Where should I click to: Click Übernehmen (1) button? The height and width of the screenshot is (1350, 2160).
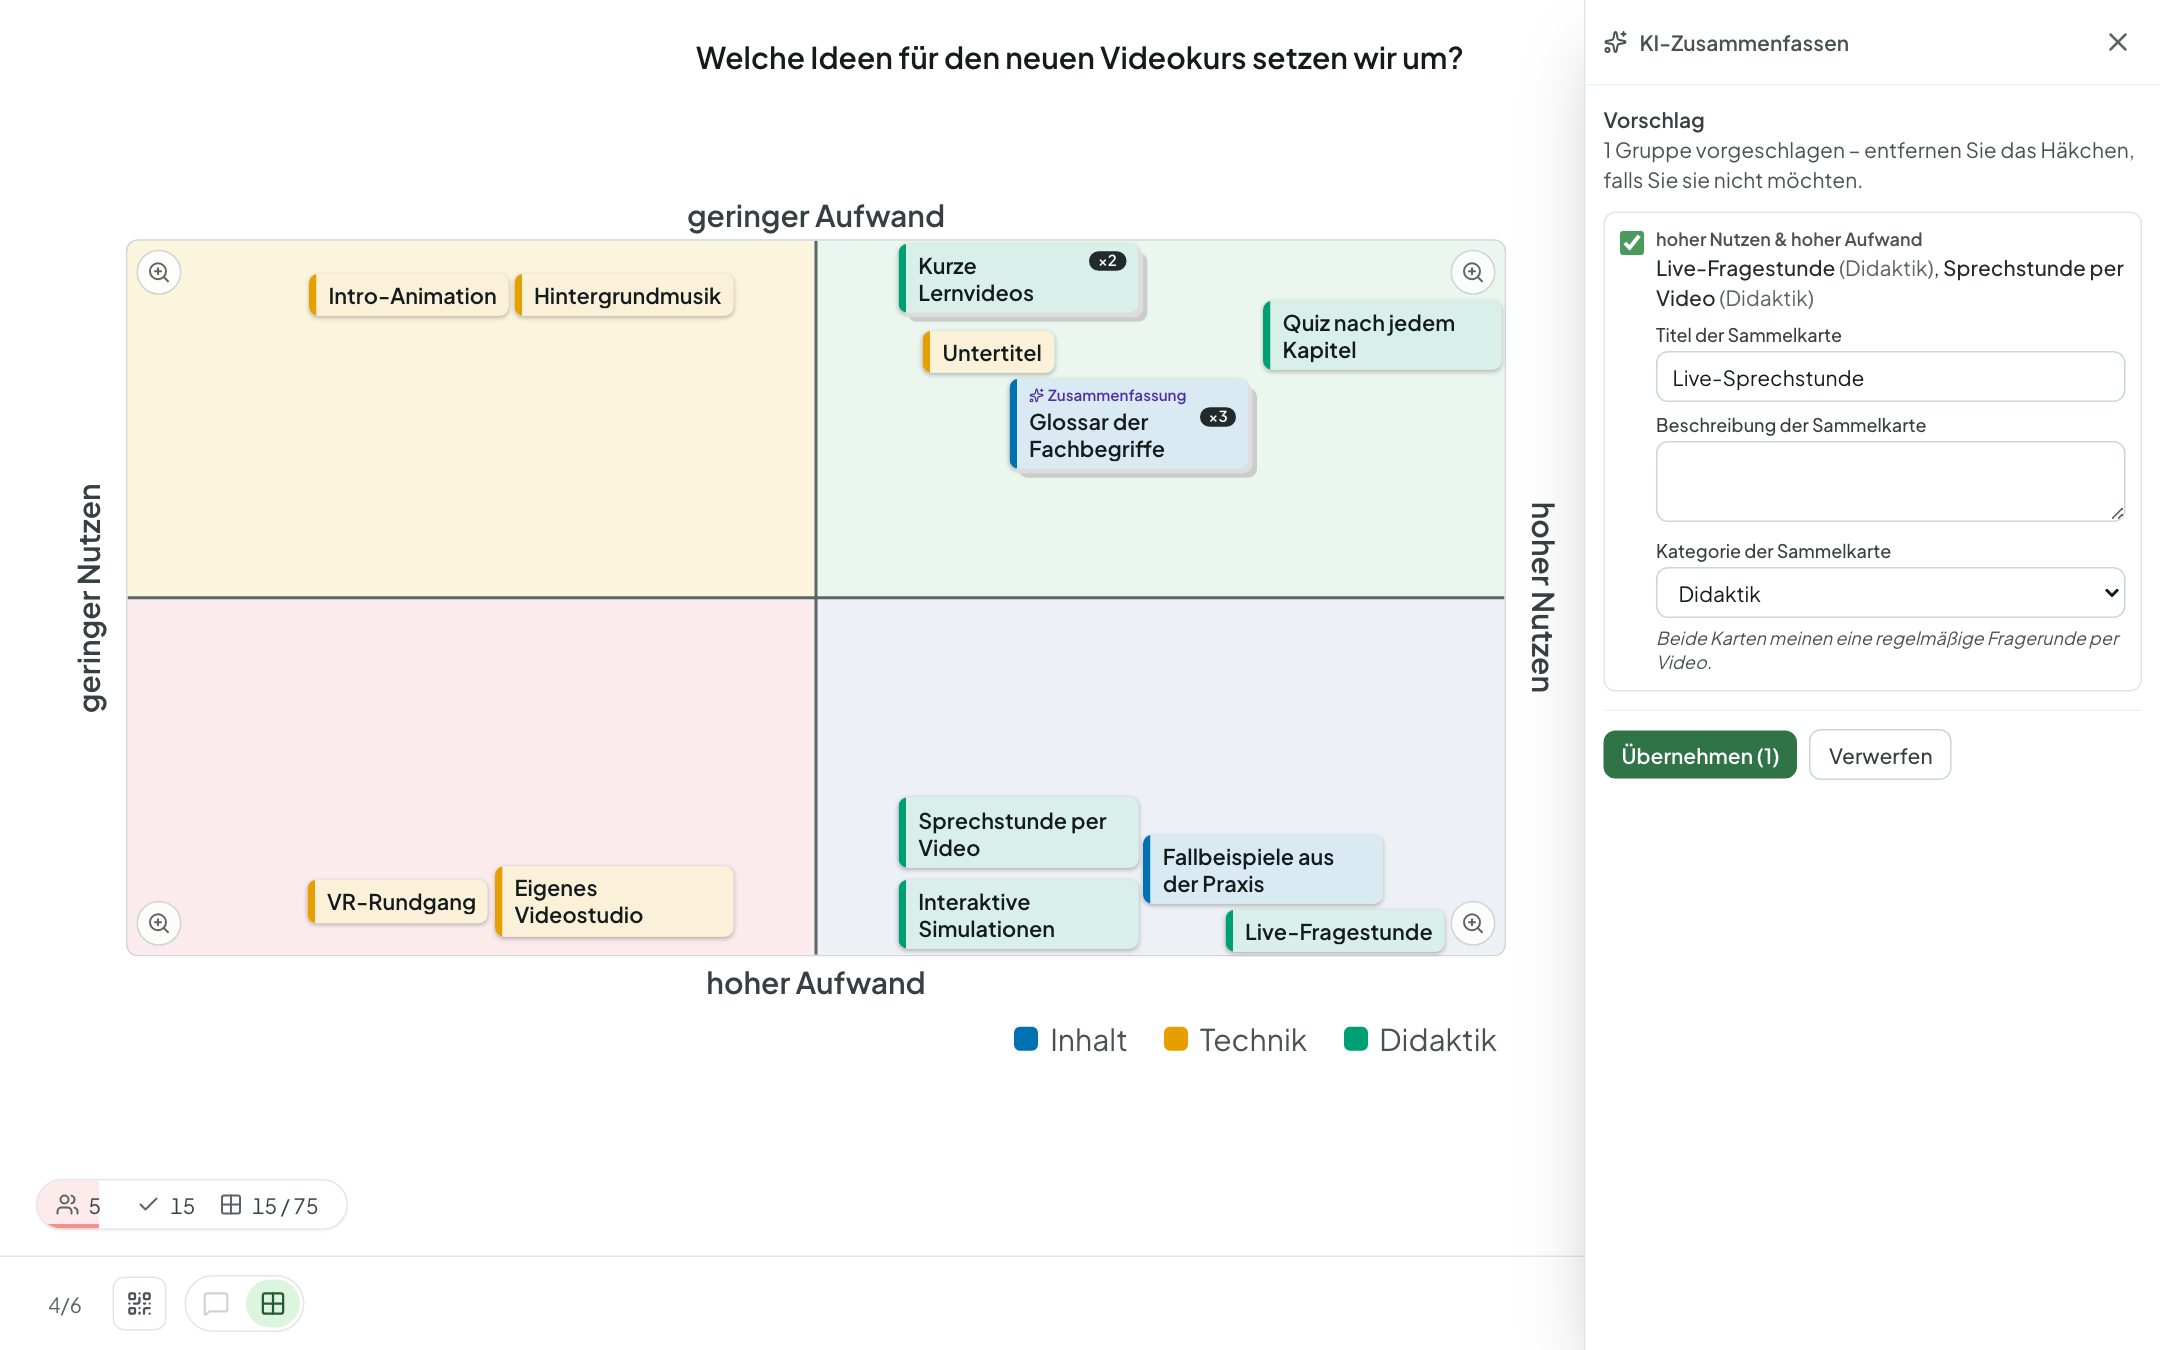click(x=1700, y=755)
